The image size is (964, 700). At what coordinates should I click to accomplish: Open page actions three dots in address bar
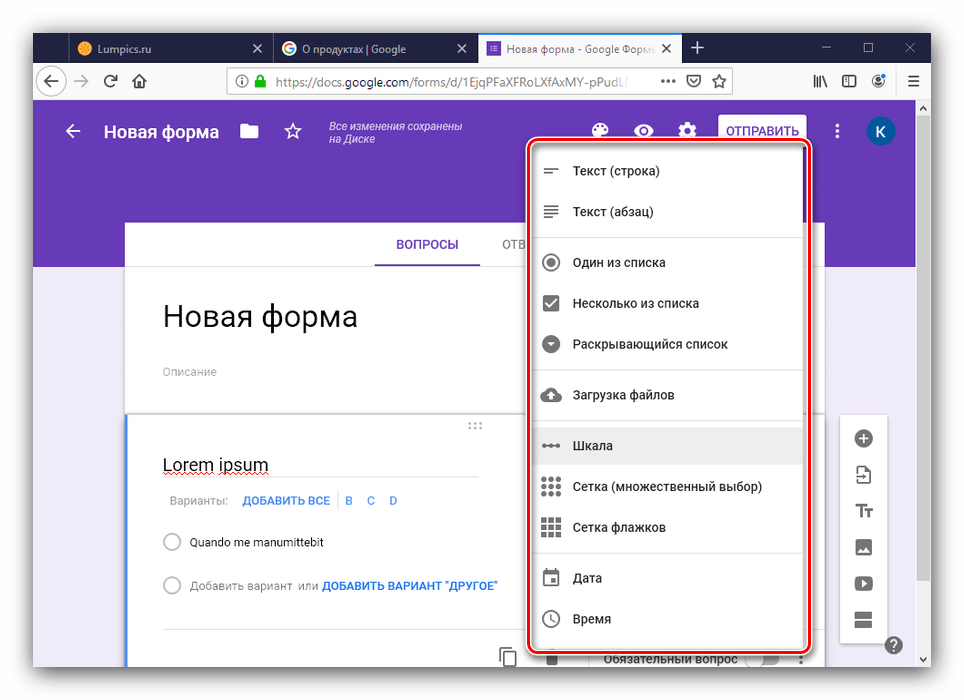coord(668,81)
